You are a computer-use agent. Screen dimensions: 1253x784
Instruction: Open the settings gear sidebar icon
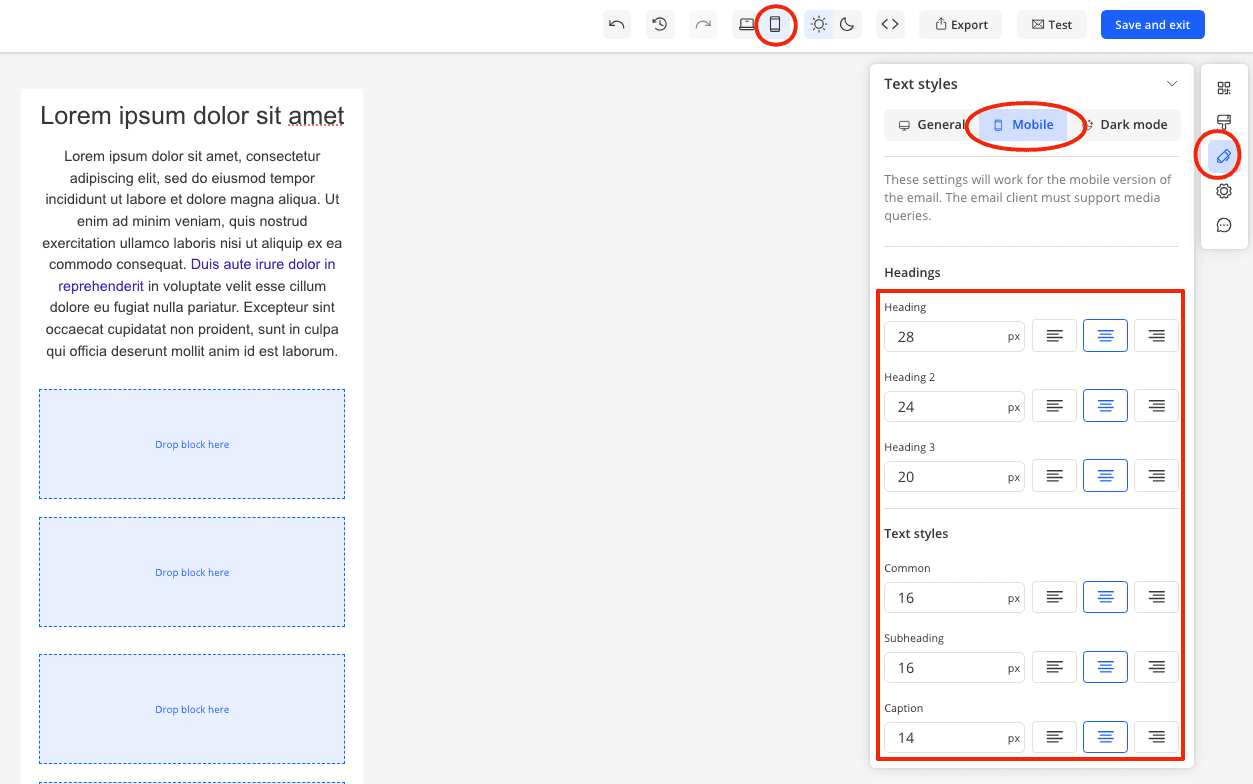point(1224,191)
